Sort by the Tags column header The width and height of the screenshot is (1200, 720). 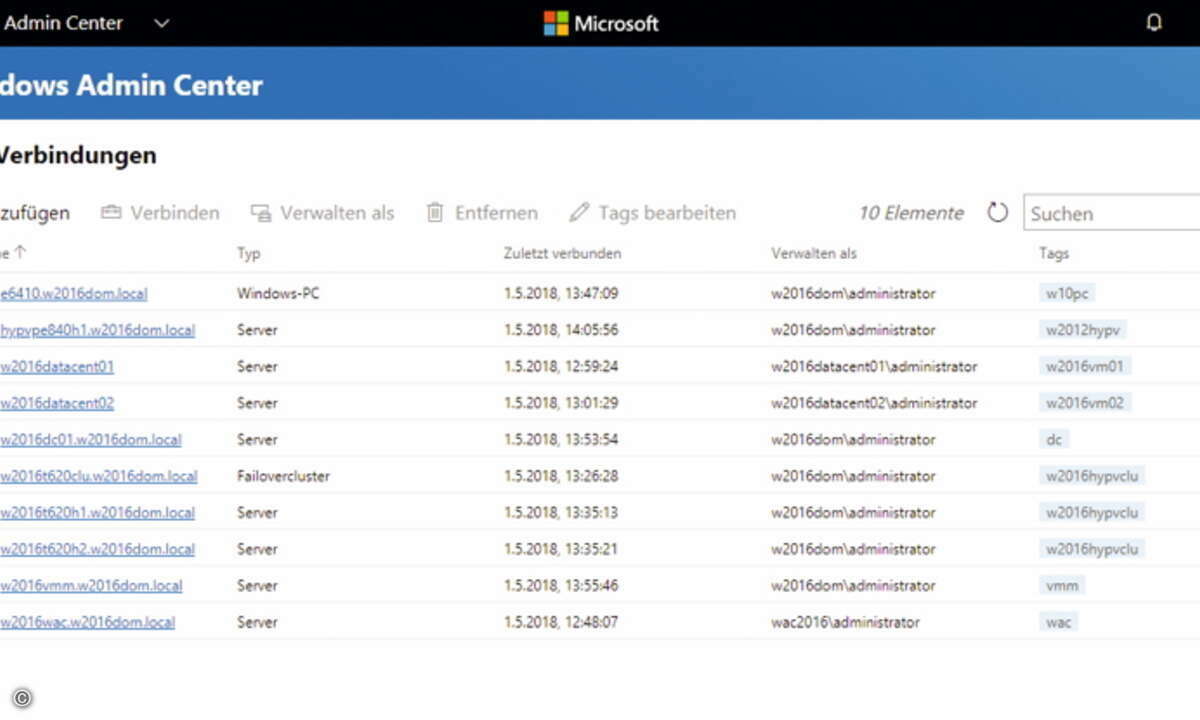(1054, 254)
